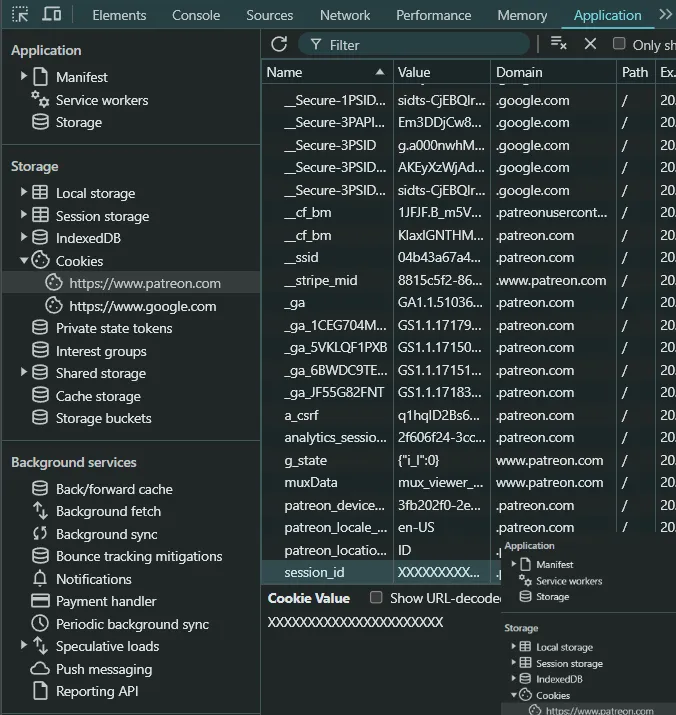Click the delete selected cookie X icon
Viewport: 676px width, 715px height.
coord(591,44)
